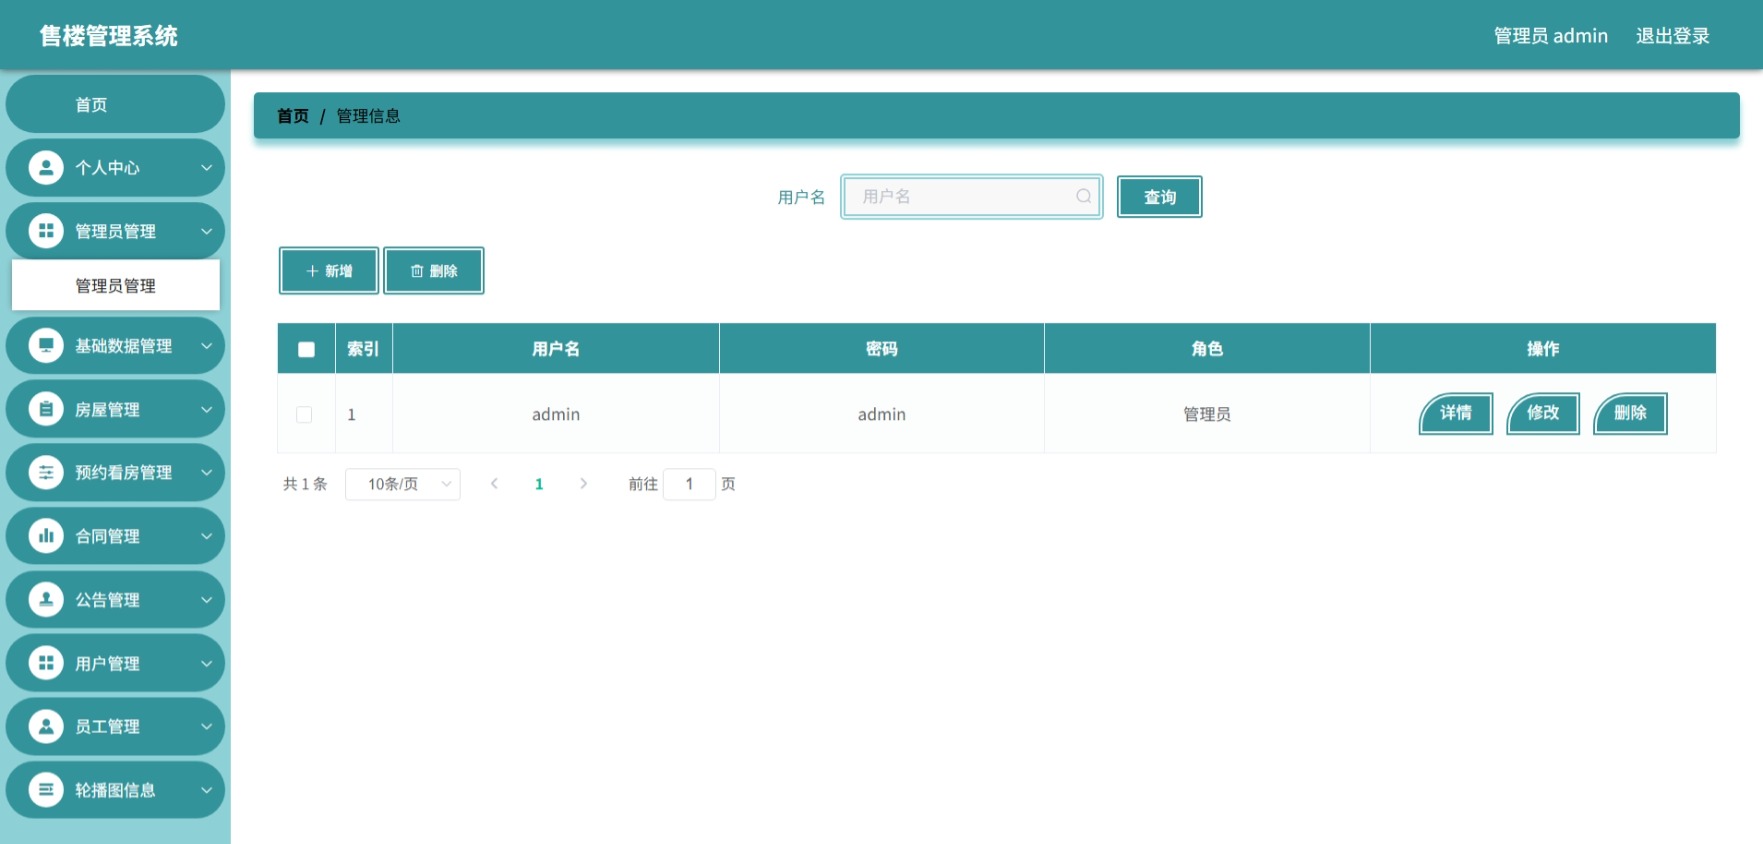The height and width of the screenshot is (844, 1763).
Task: Open the 员工管理 sidebar menu
Action: (x=115, y=726)
